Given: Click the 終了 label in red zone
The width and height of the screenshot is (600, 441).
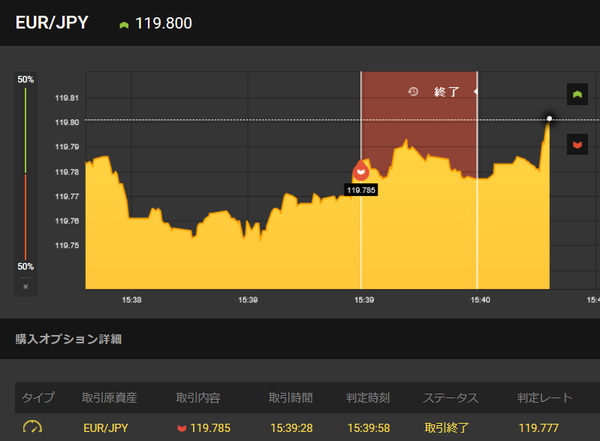Looking at the screenshot, I should tap(447, 92).
